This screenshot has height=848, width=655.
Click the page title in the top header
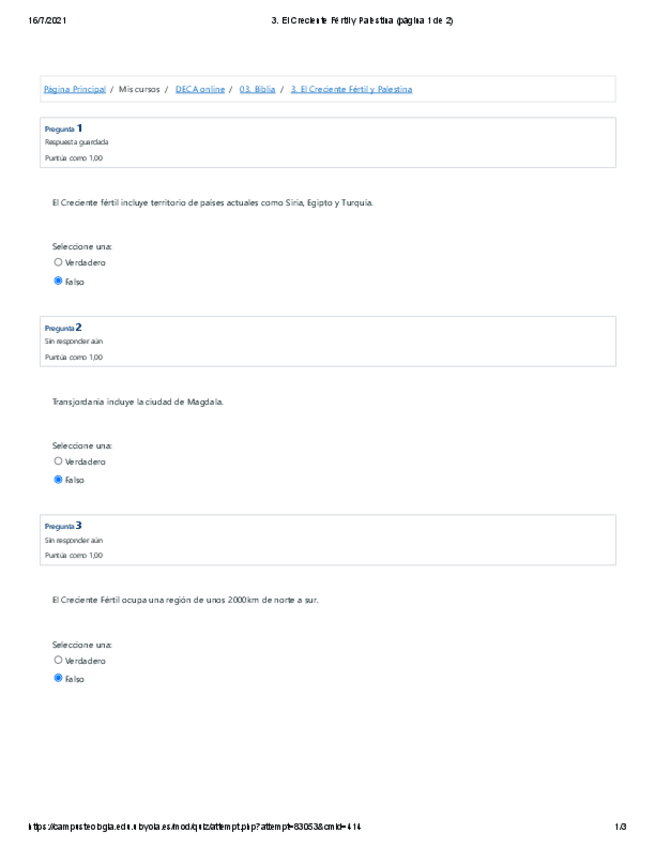click(x=362, y=21)
